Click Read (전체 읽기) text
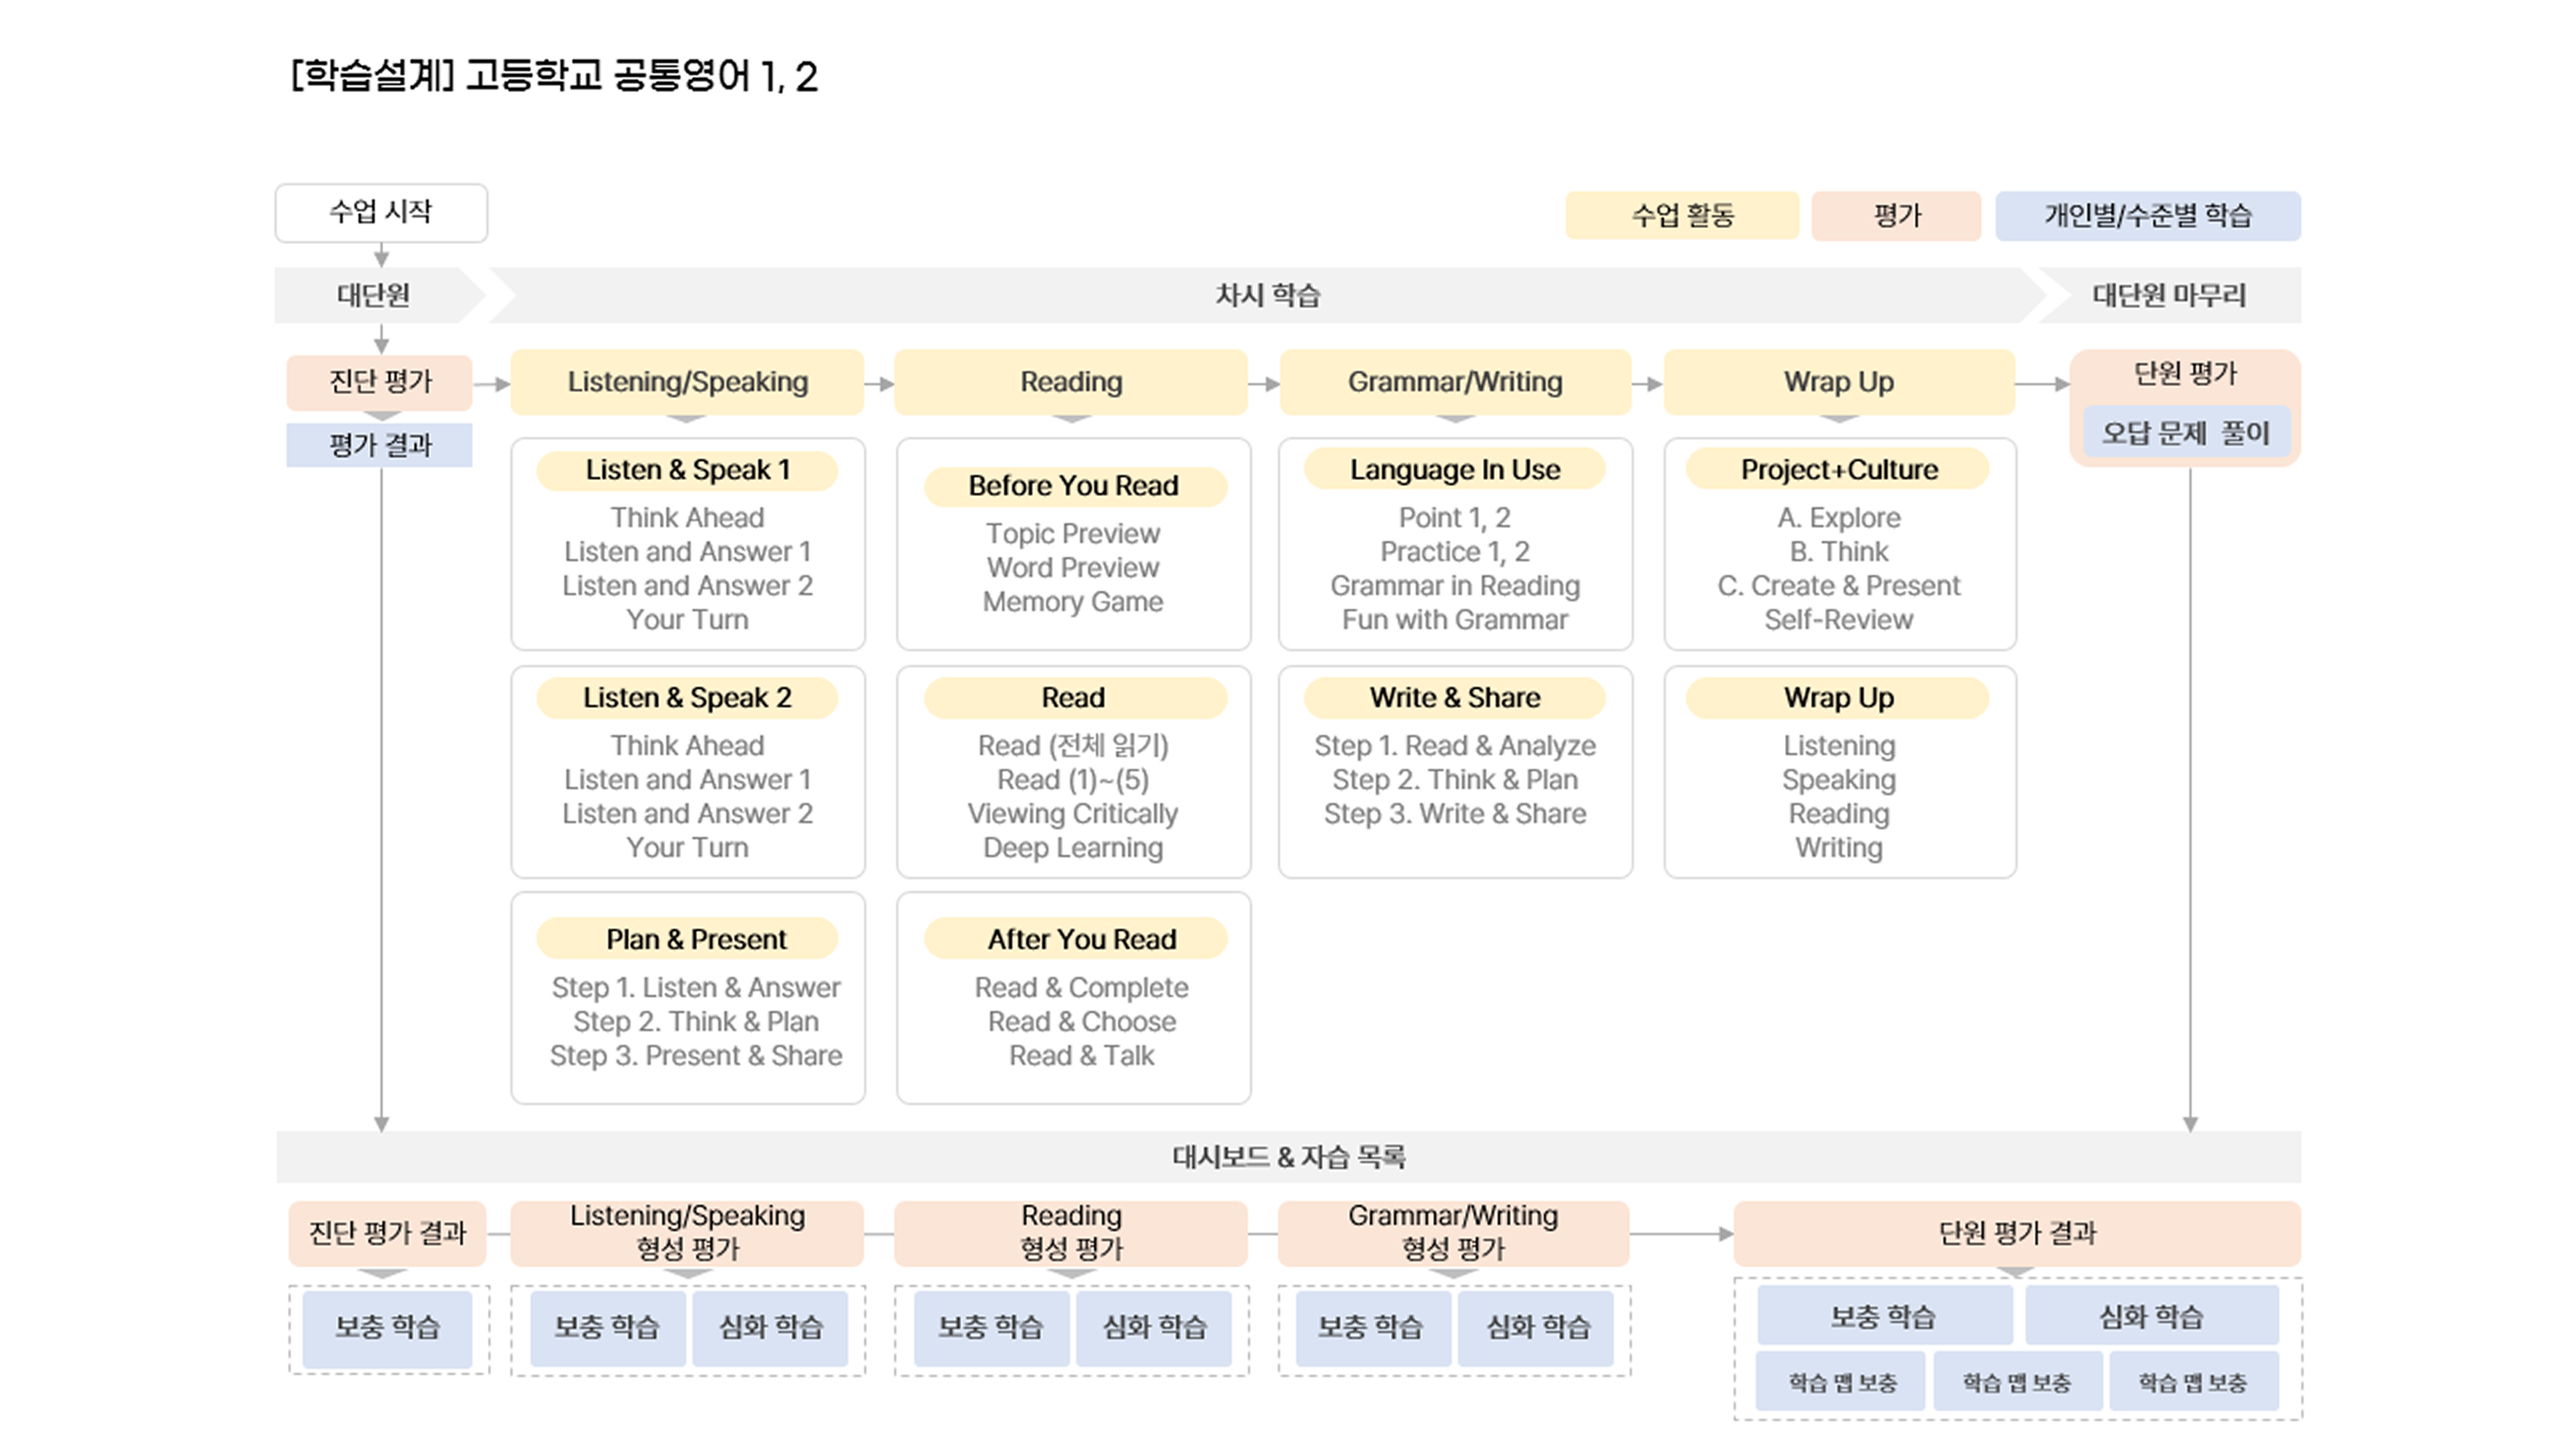Viewport: 2576px width, 1449px height. pos(1073,746)
